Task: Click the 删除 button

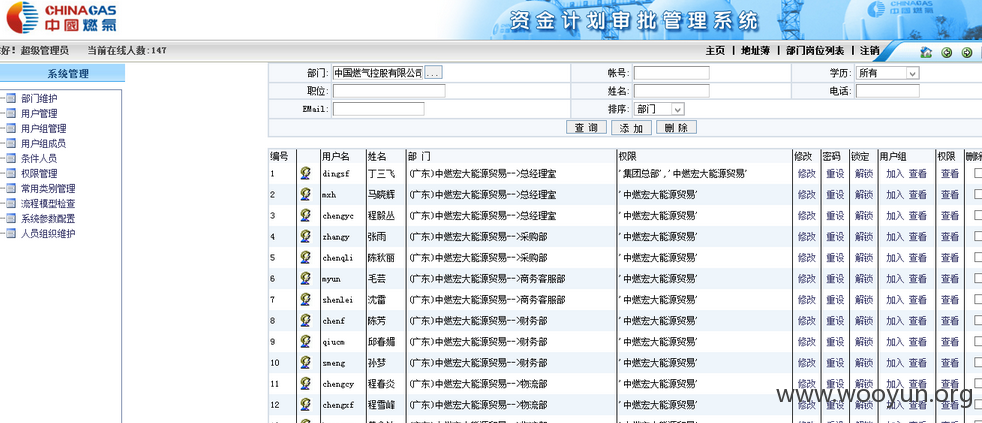Action: click(x=676, y=128)
